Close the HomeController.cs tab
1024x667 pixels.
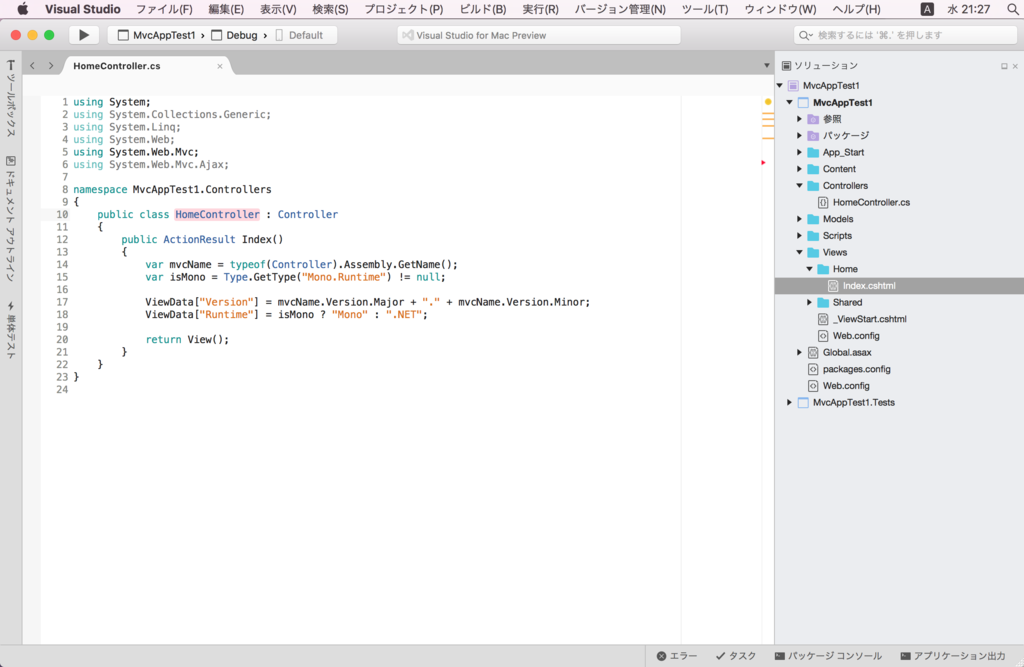click(x=220, y=66)
